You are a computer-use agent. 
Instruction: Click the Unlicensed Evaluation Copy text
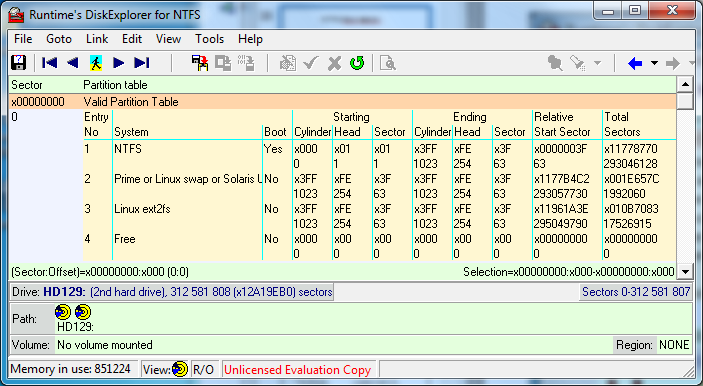[x=298, y=370]
